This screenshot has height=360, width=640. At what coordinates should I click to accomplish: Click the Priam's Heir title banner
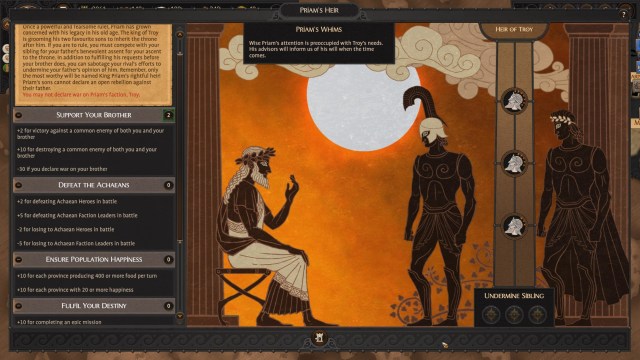[x=319, y=10]
